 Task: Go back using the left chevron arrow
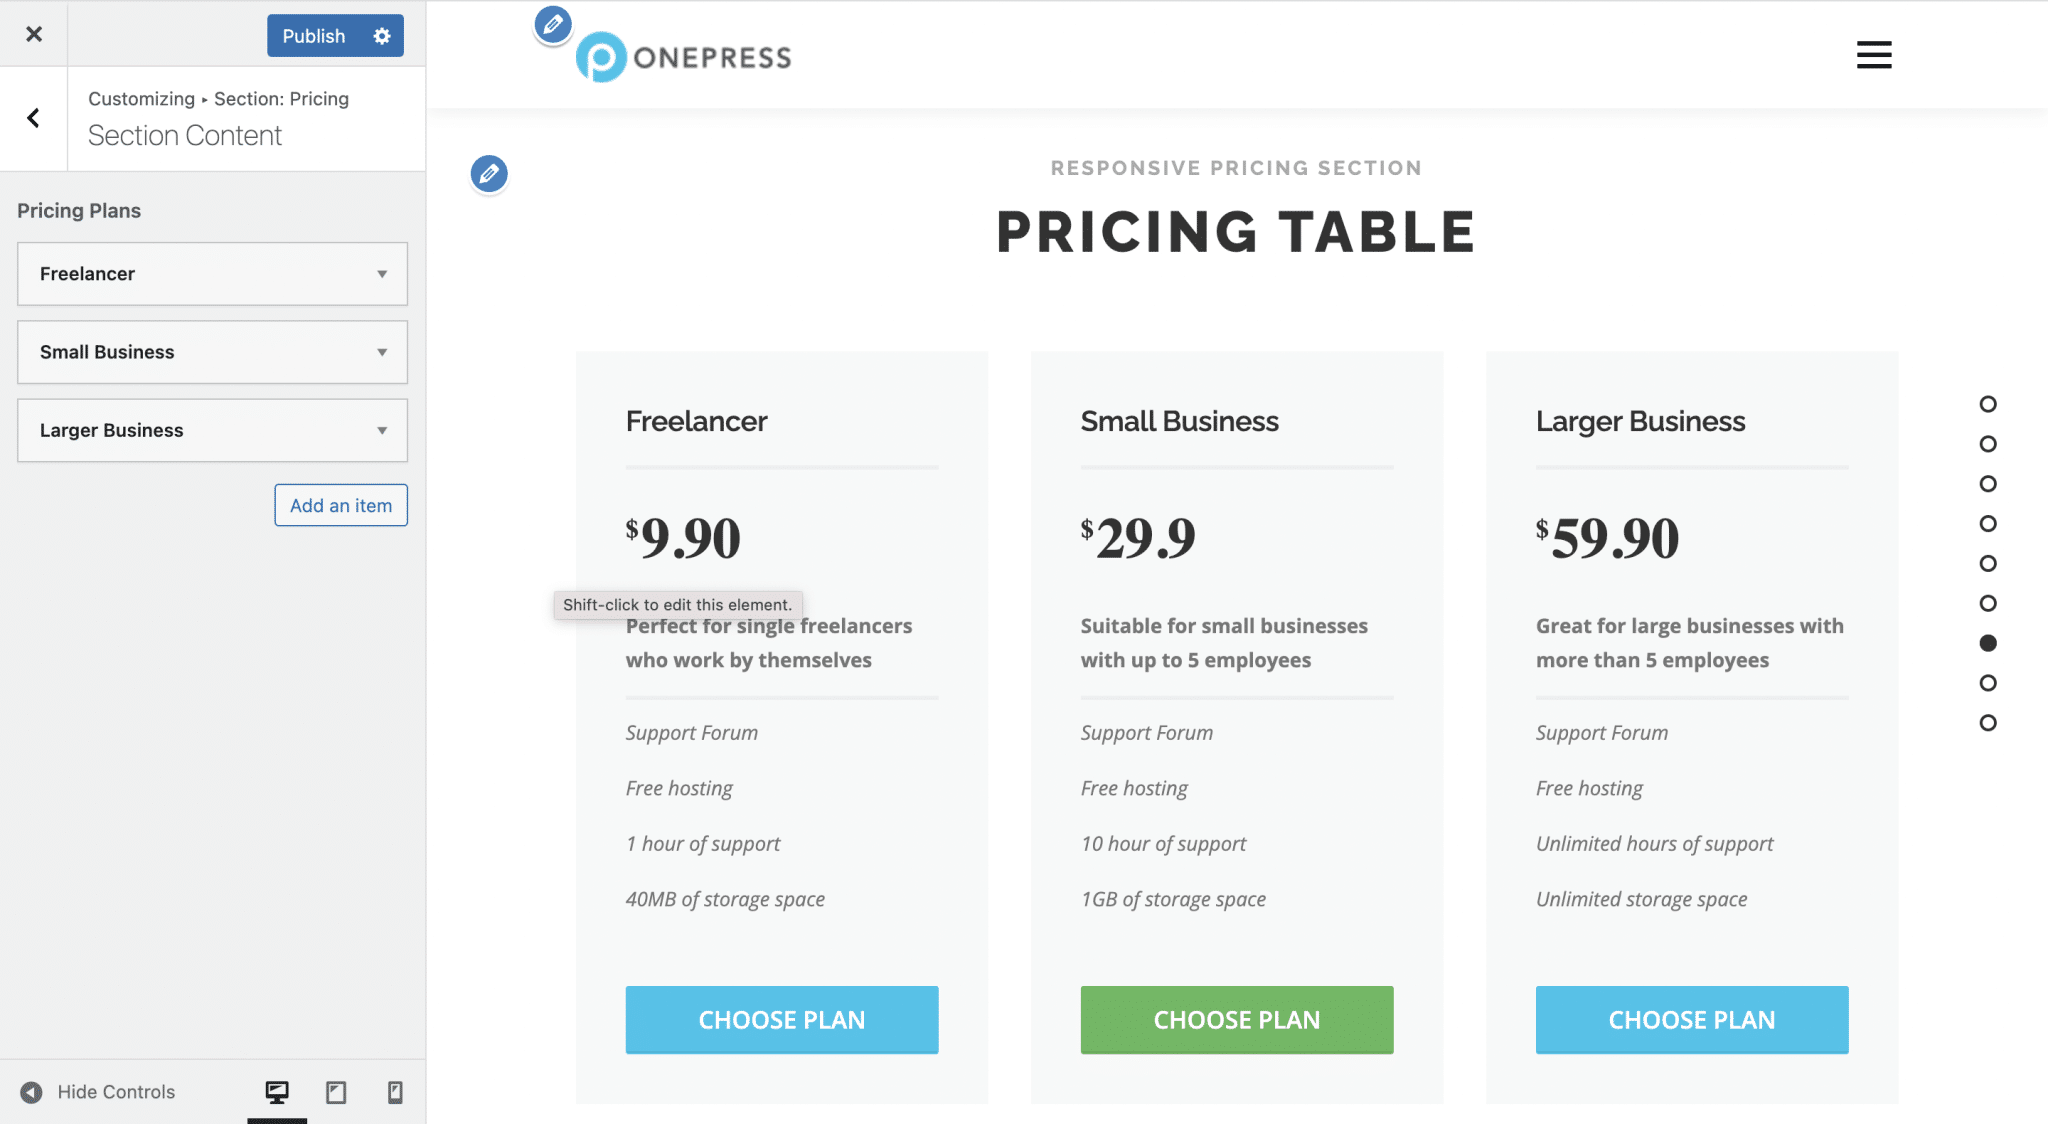pyautogui.click(x=33, y=118)
